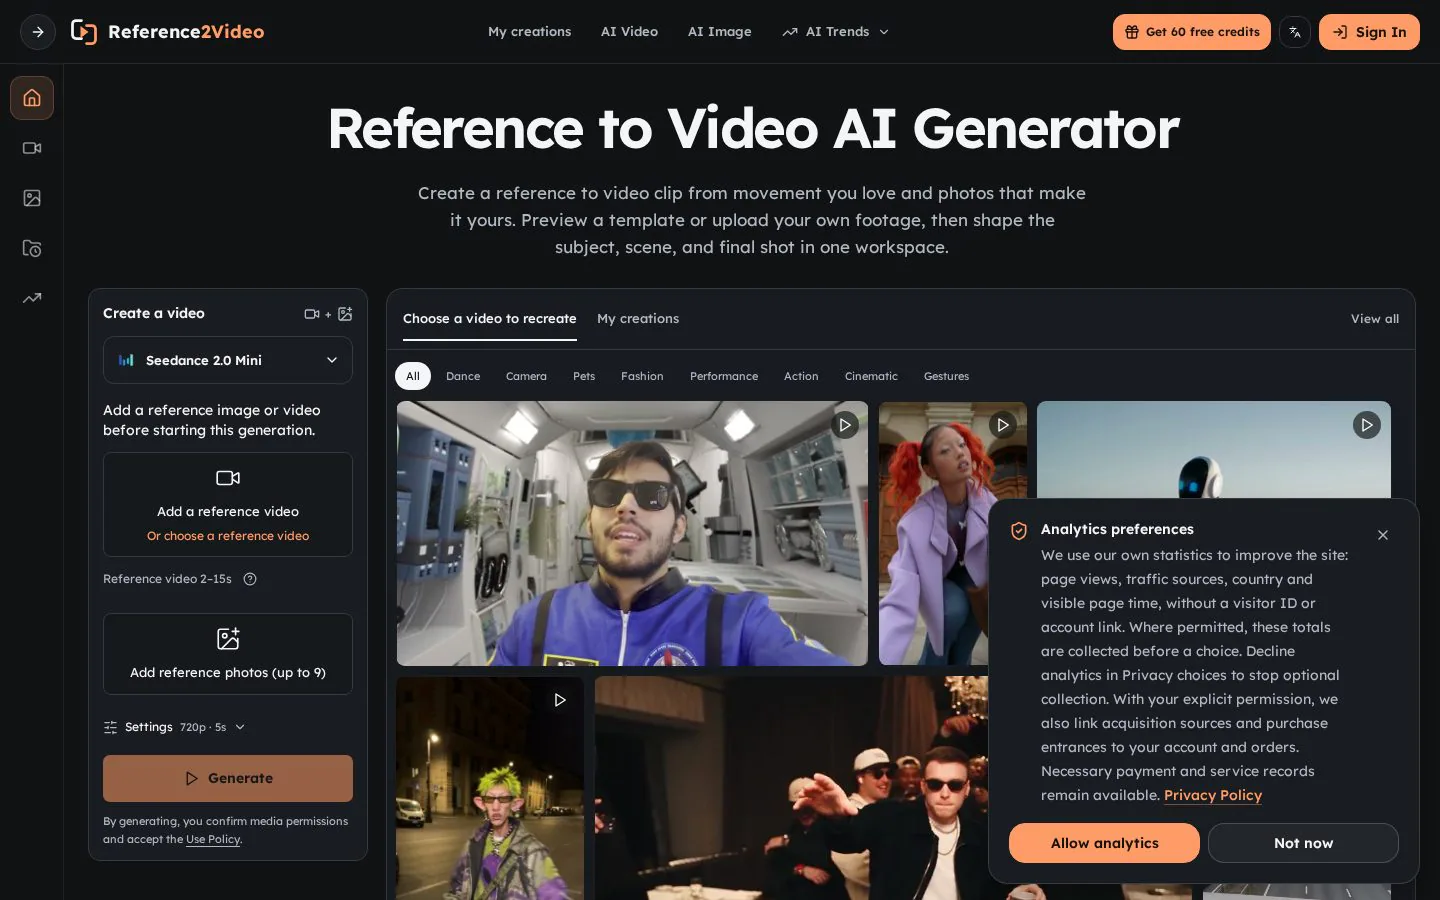Play the green-haired goblin video preview
Image resolution: width=1440 pixels, height=900 pixels.
point(560,700)
